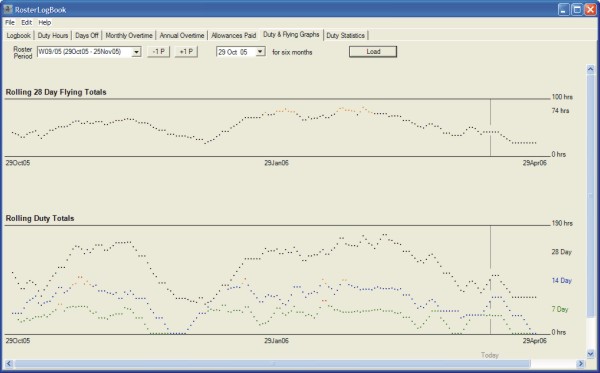
Task: Click the horizontal scrollbar thumb
Action: click(272, 363)
